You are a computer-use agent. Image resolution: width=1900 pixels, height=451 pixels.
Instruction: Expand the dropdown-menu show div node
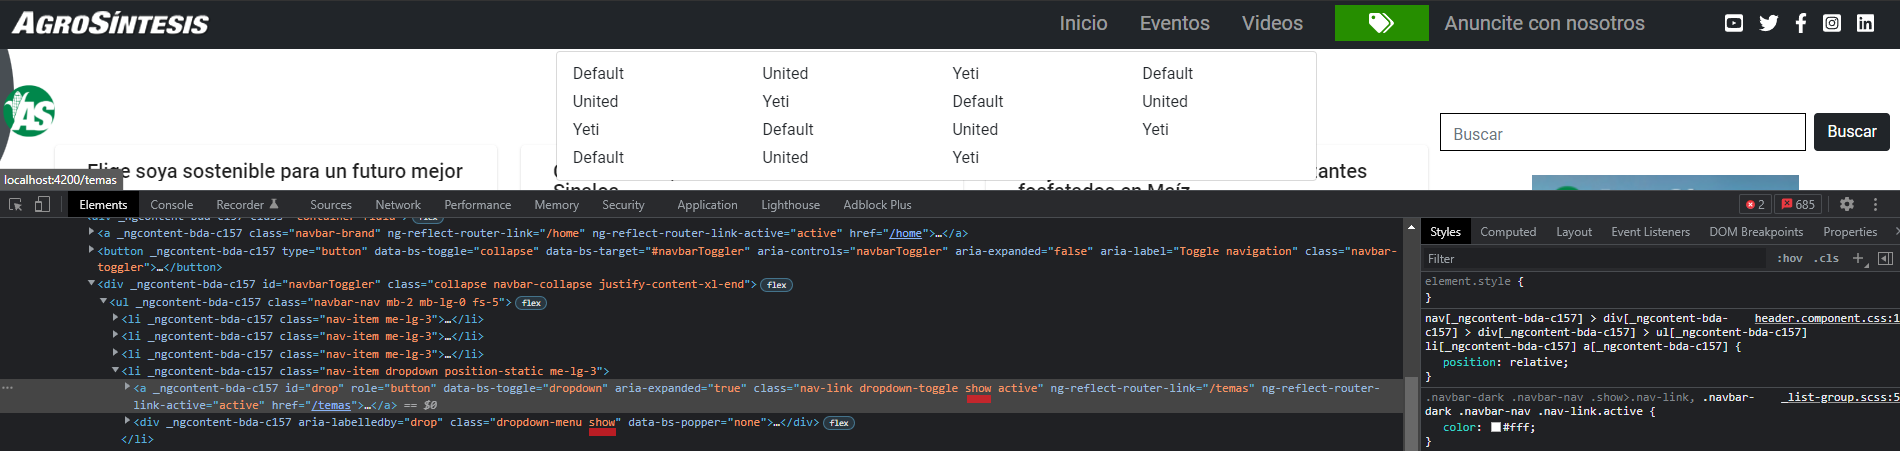click(127, 422)
